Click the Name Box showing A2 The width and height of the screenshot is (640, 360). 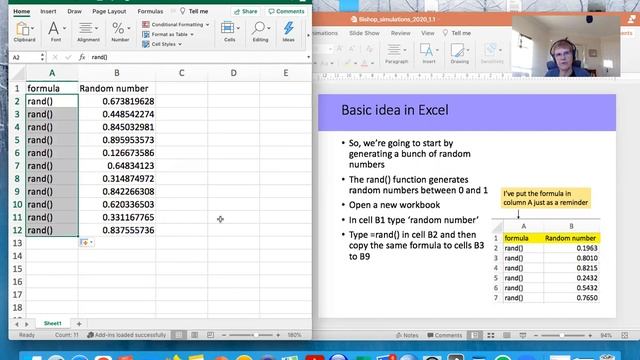(x=25, y=57)
